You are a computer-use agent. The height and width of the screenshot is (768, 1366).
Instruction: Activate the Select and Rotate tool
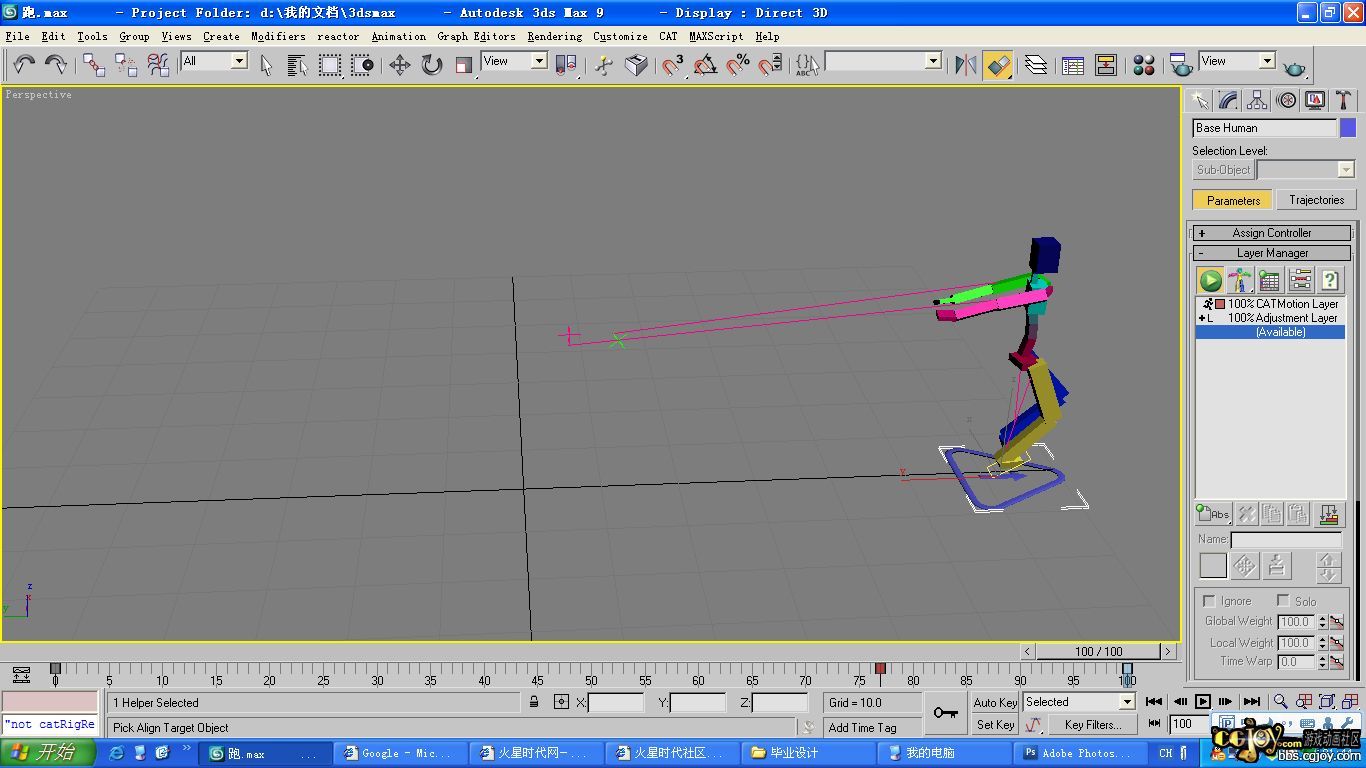(432, 65)
